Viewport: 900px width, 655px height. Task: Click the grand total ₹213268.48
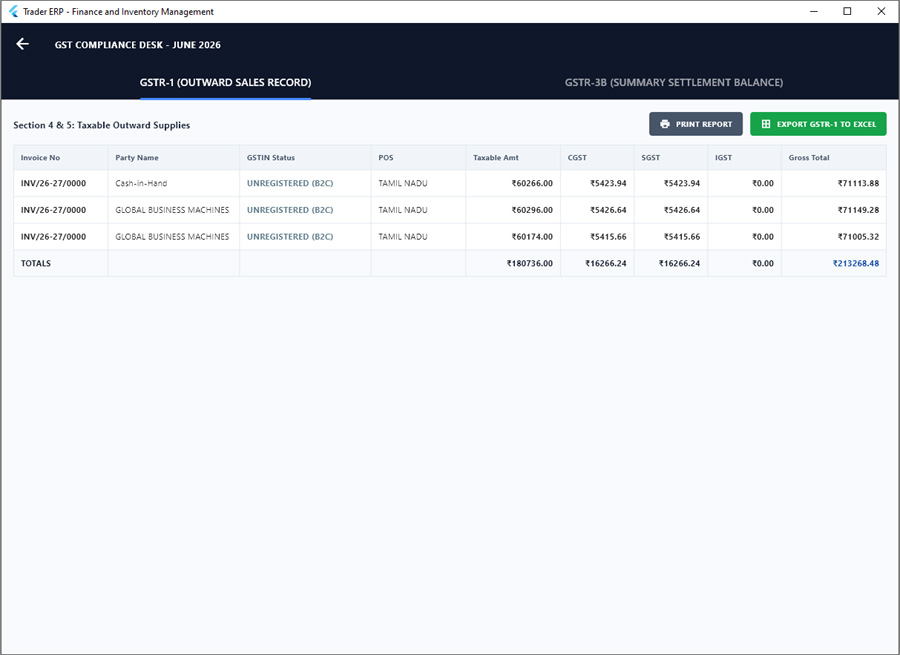pos(855,263)
